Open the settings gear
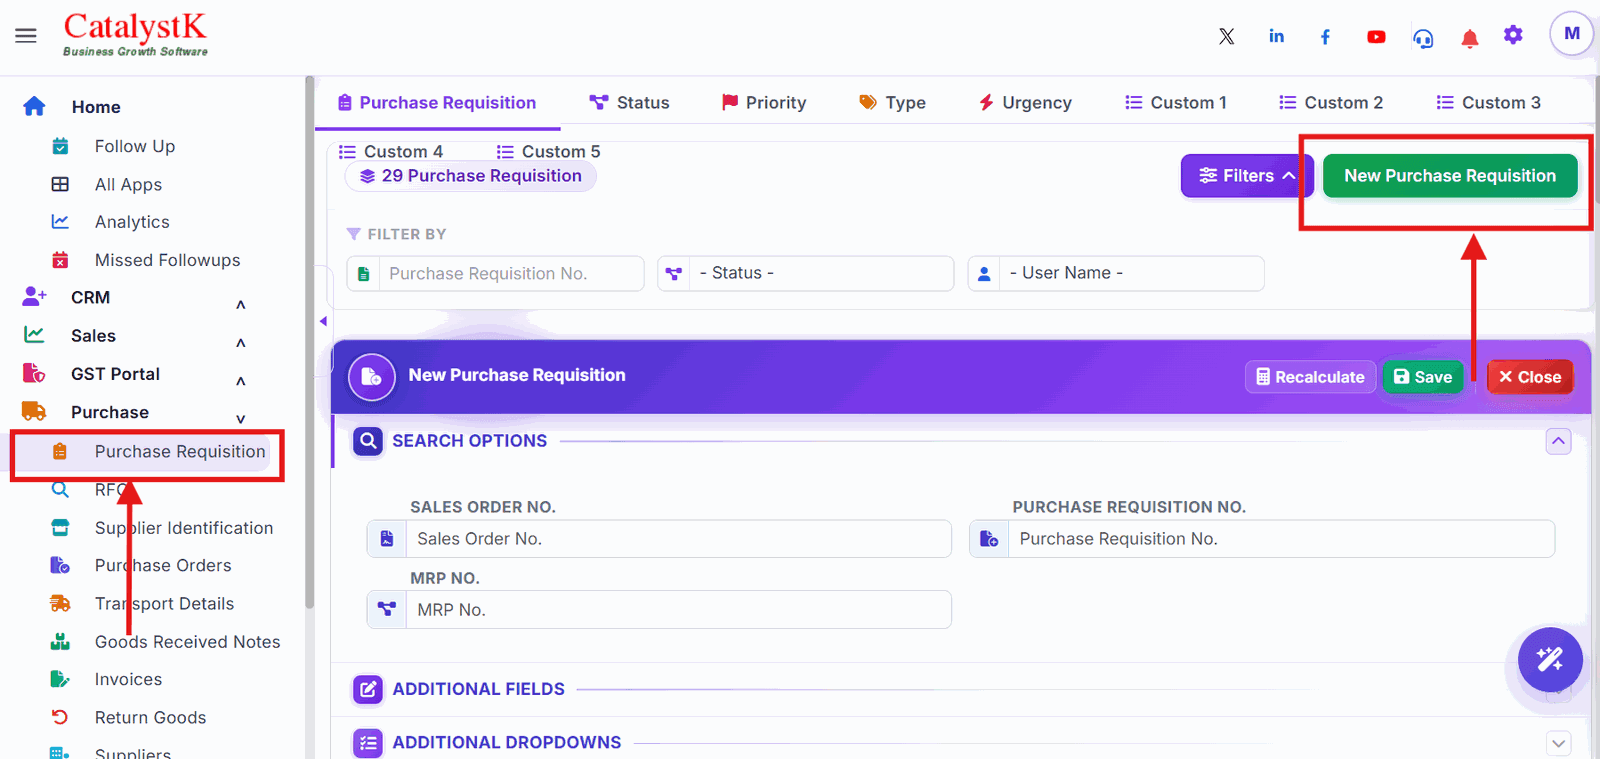This screenshot has width=1600, height=759. (1513, 35)
